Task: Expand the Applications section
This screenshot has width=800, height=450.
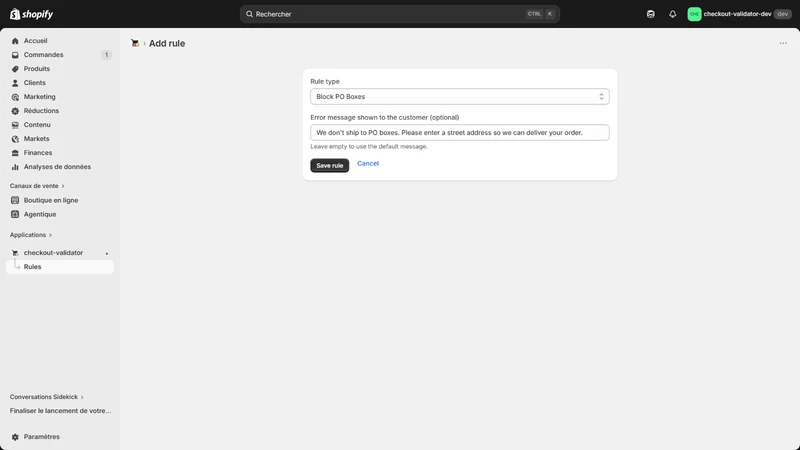Action: pos(31,235)
